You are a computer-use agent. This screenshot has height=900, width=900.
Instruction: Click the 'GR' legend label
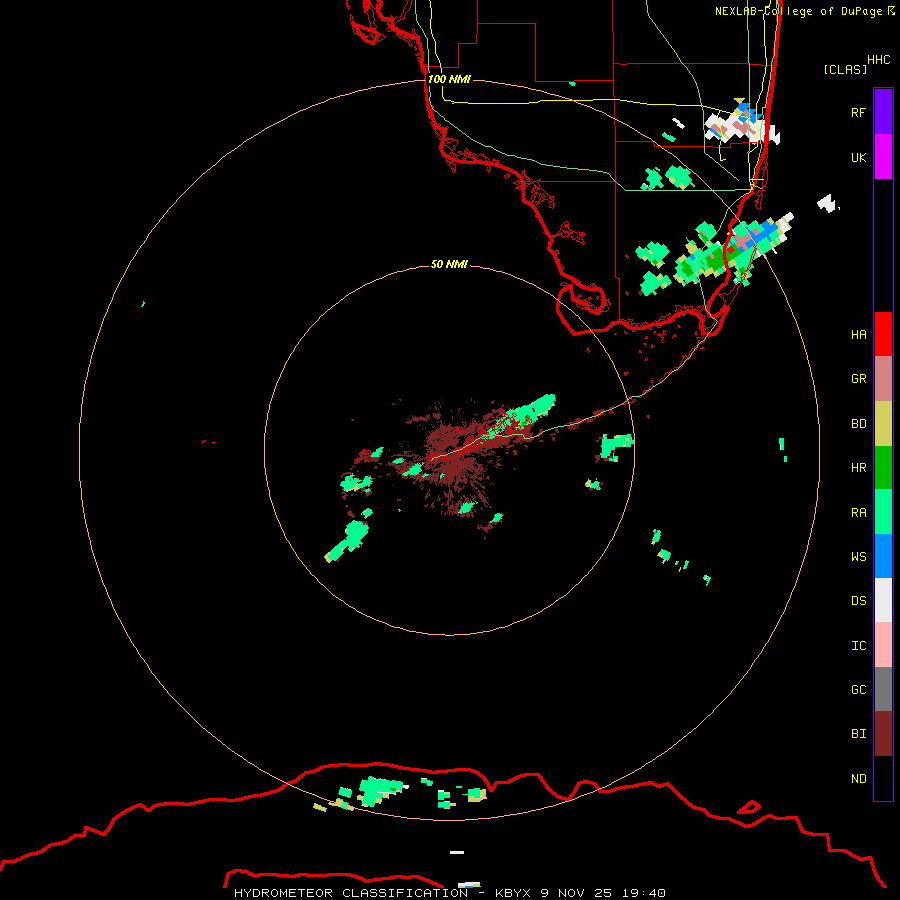858,379
